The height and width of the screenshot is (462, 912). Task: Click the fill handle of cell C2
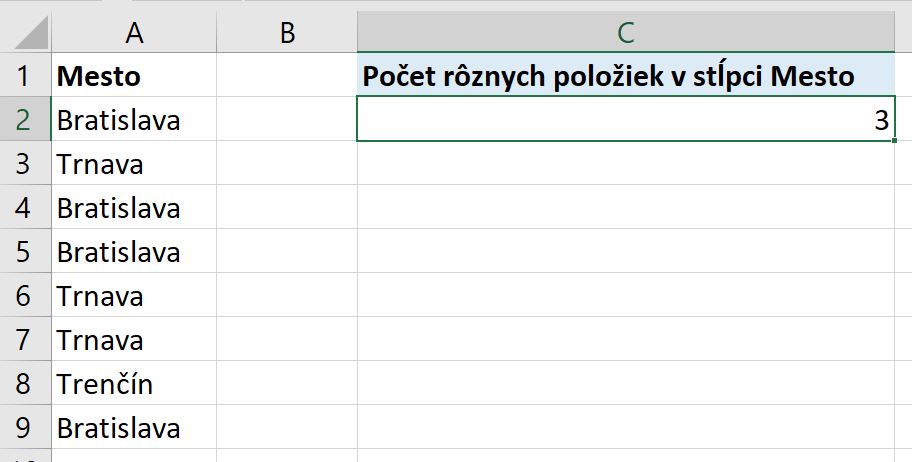pos(894,140)
